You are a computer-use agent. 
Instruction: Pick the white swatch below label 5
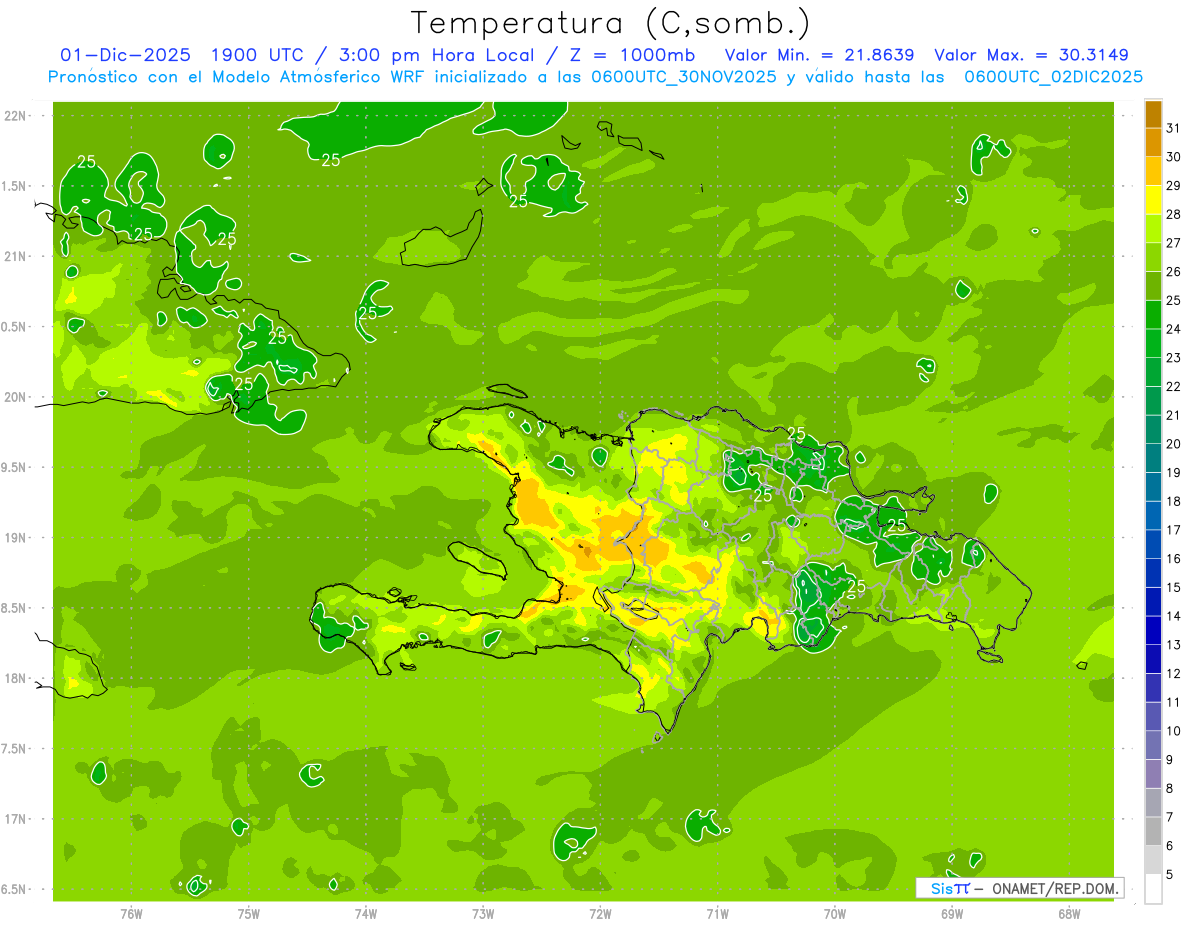pyautogui.click(x=1153, y=889)
